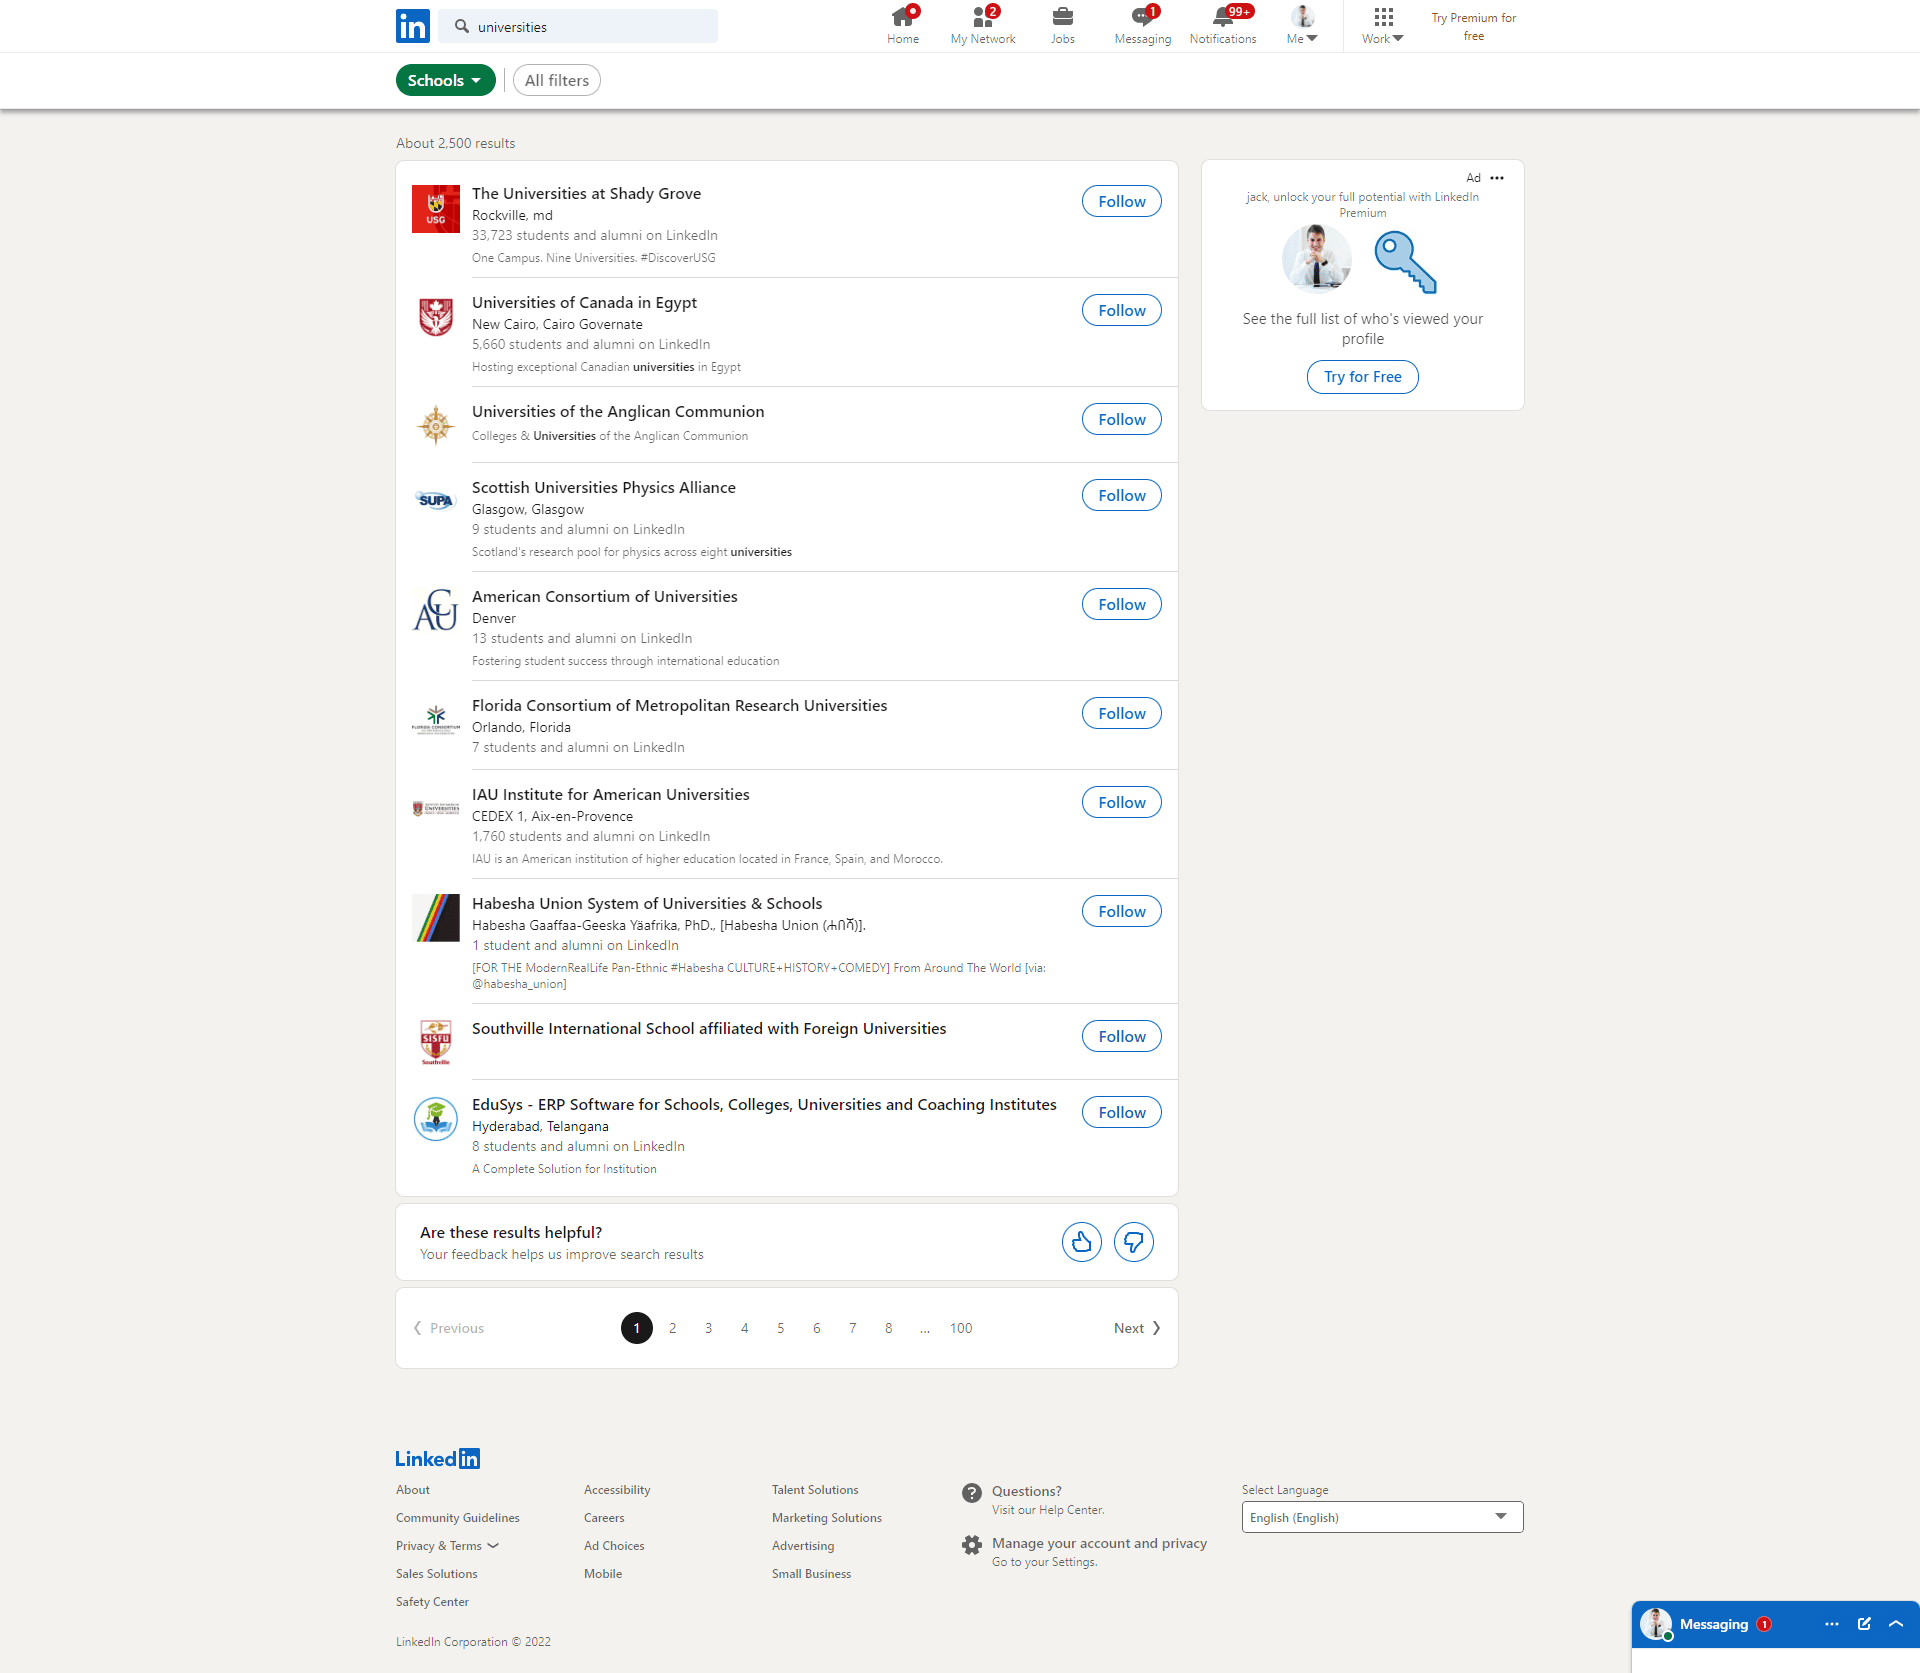Open American Consortium of Universities title
Screen dimensions: 1920x1673
[x=605, y=596]
